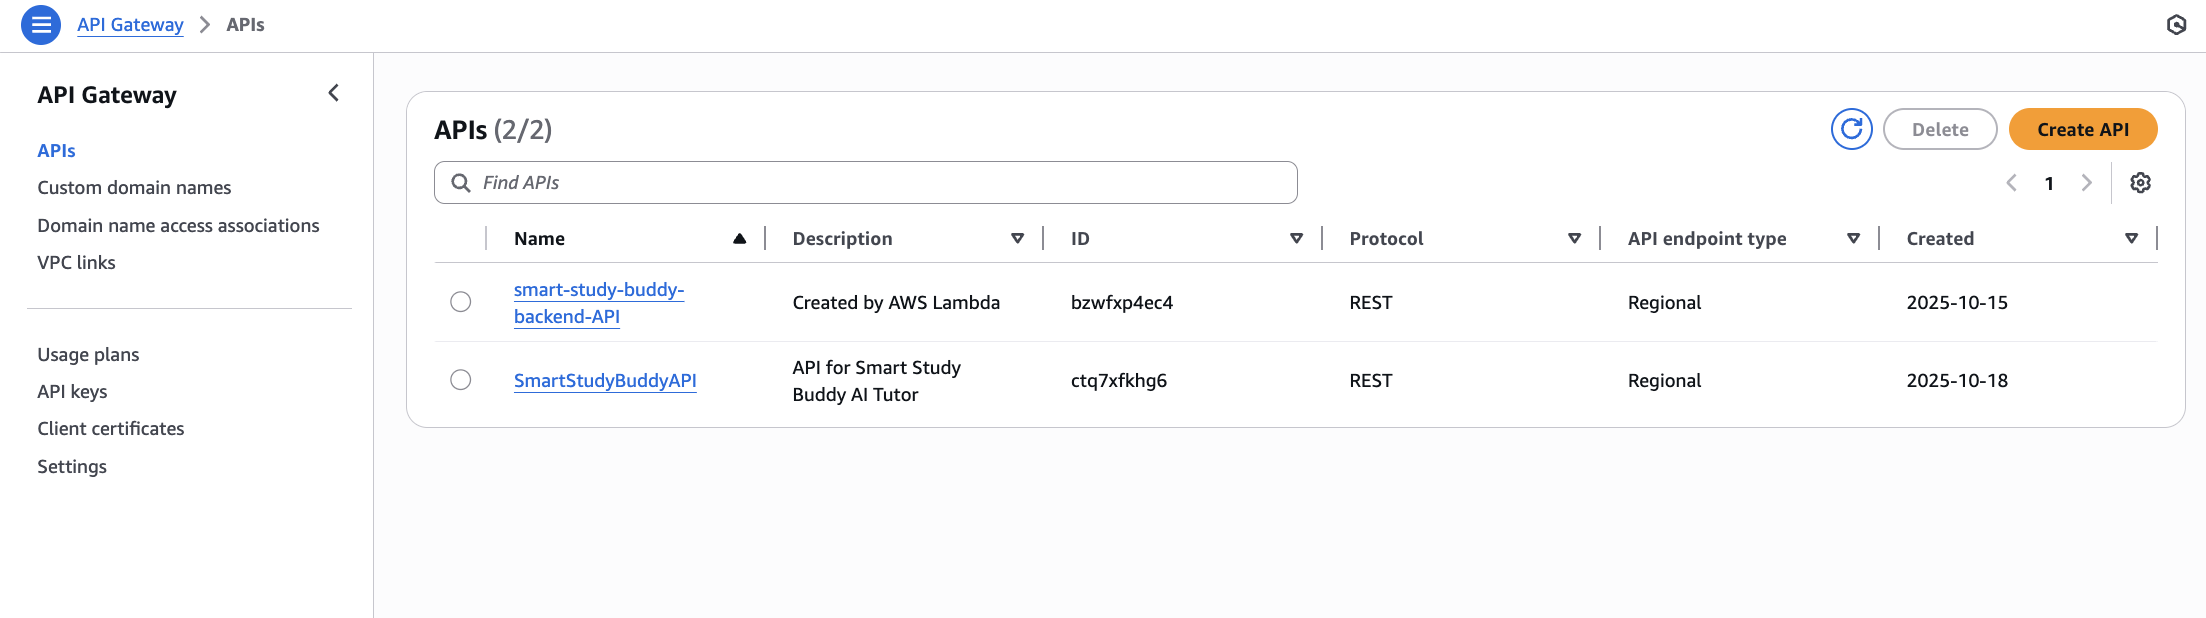2206x618 pixels.
Task: Click the top-right hexagon console icon
Action: click(x=2176, y=25)
